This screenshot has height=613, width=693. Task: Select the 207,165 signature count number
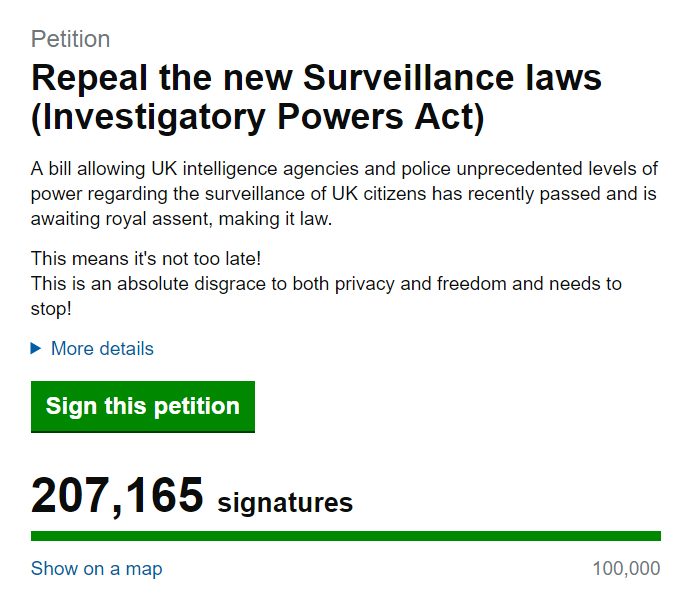[x=117, y=496]
